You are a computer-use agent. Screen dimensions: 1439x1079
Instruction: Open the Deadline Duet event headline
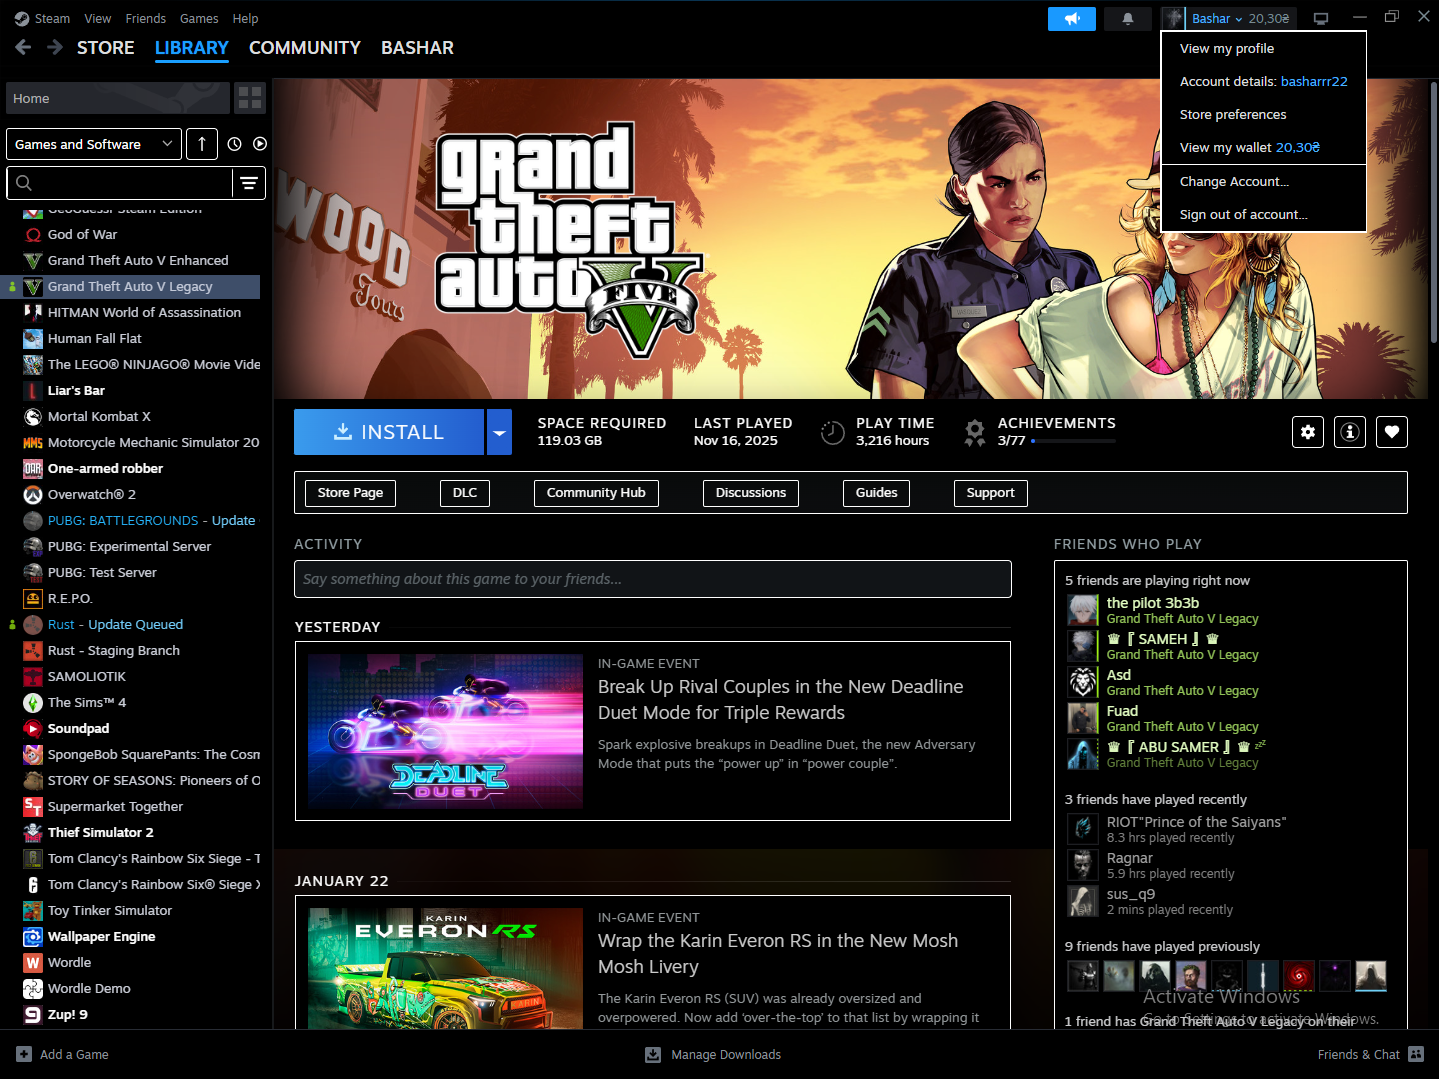[781, 700]
